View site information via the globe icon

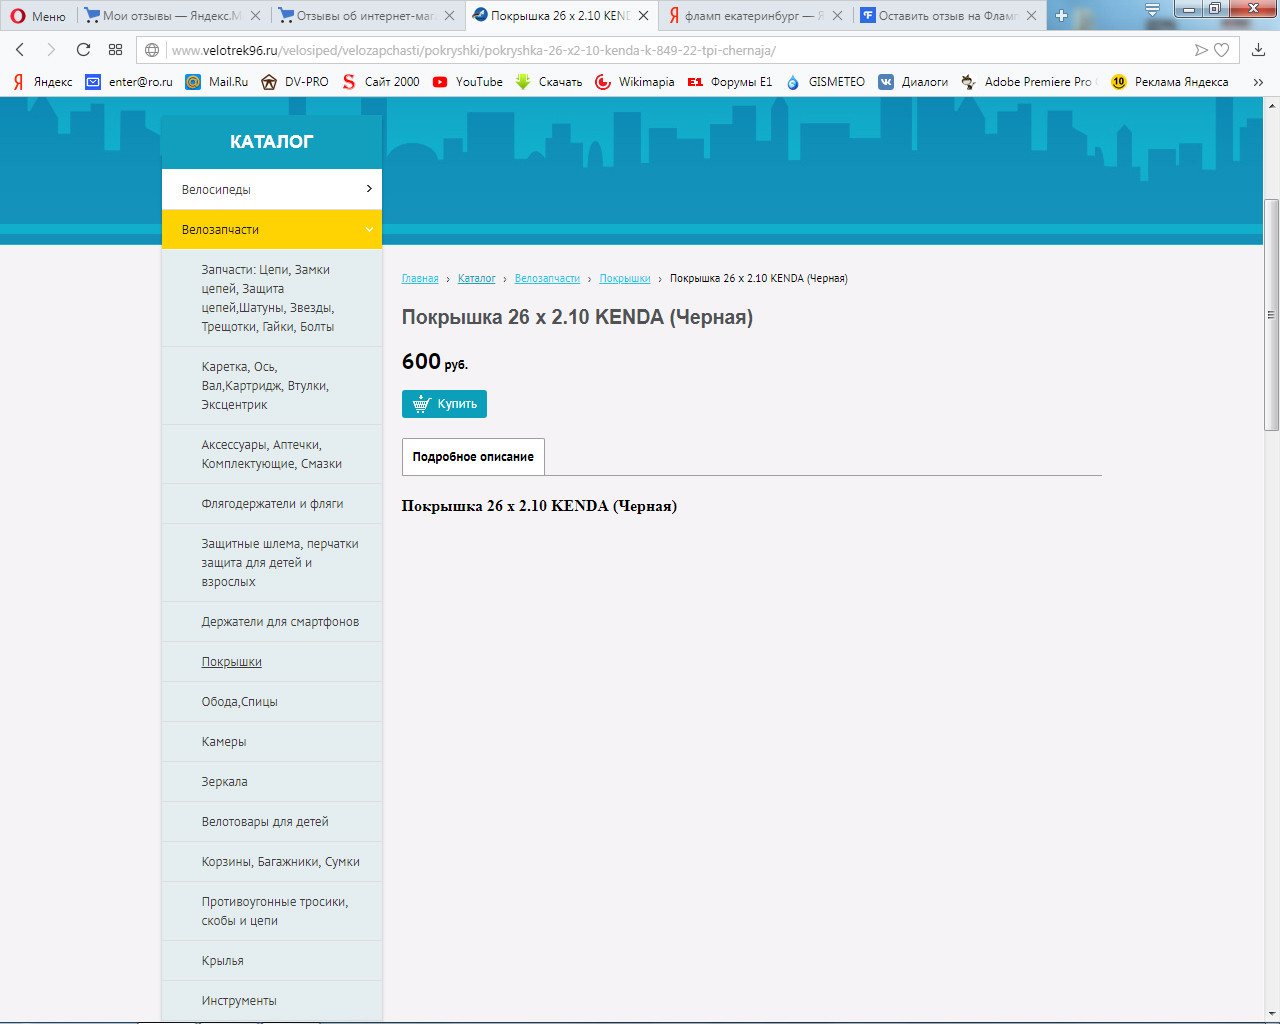(153, 50)
